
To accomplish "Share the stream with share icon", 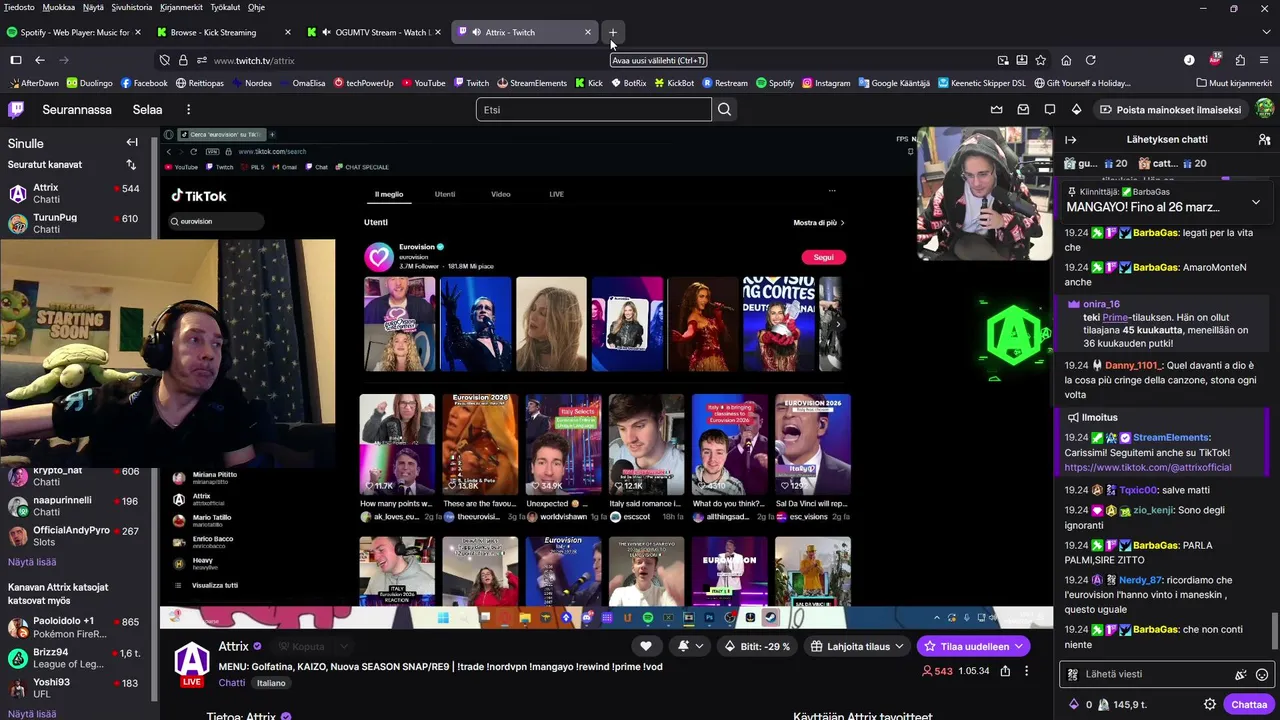I will pos(1005,671).
